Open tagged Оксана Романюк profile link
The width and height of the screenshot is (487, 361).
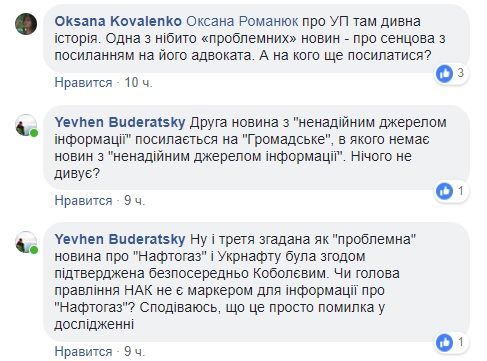coord(242,21)
